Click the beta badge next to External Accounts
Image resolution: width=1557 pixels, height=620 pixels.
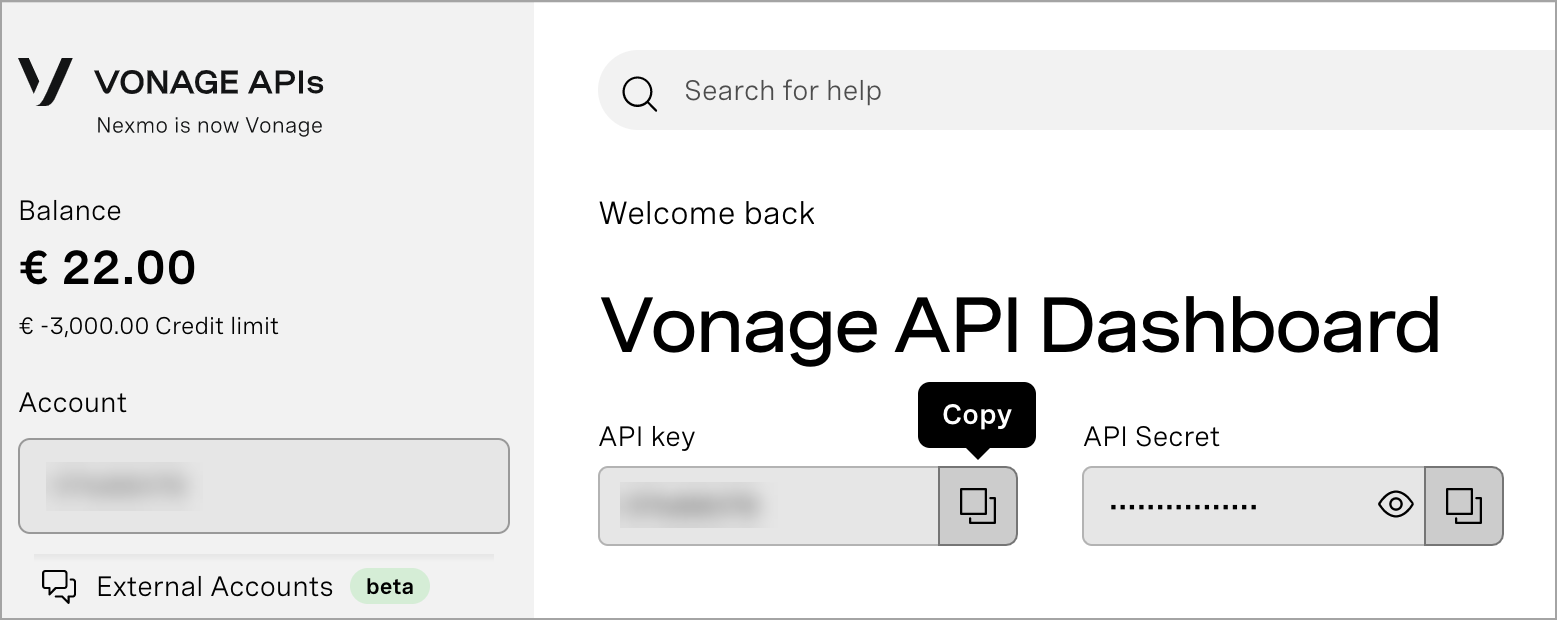pos(389,586)
